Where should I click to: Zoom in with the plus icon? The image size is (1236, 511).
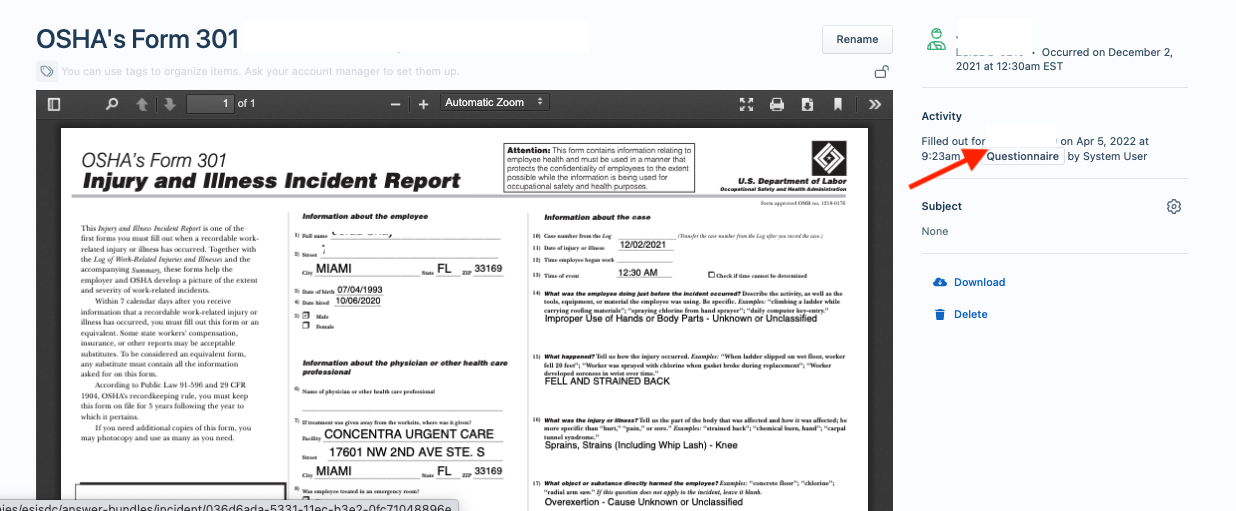click(423, 104)
